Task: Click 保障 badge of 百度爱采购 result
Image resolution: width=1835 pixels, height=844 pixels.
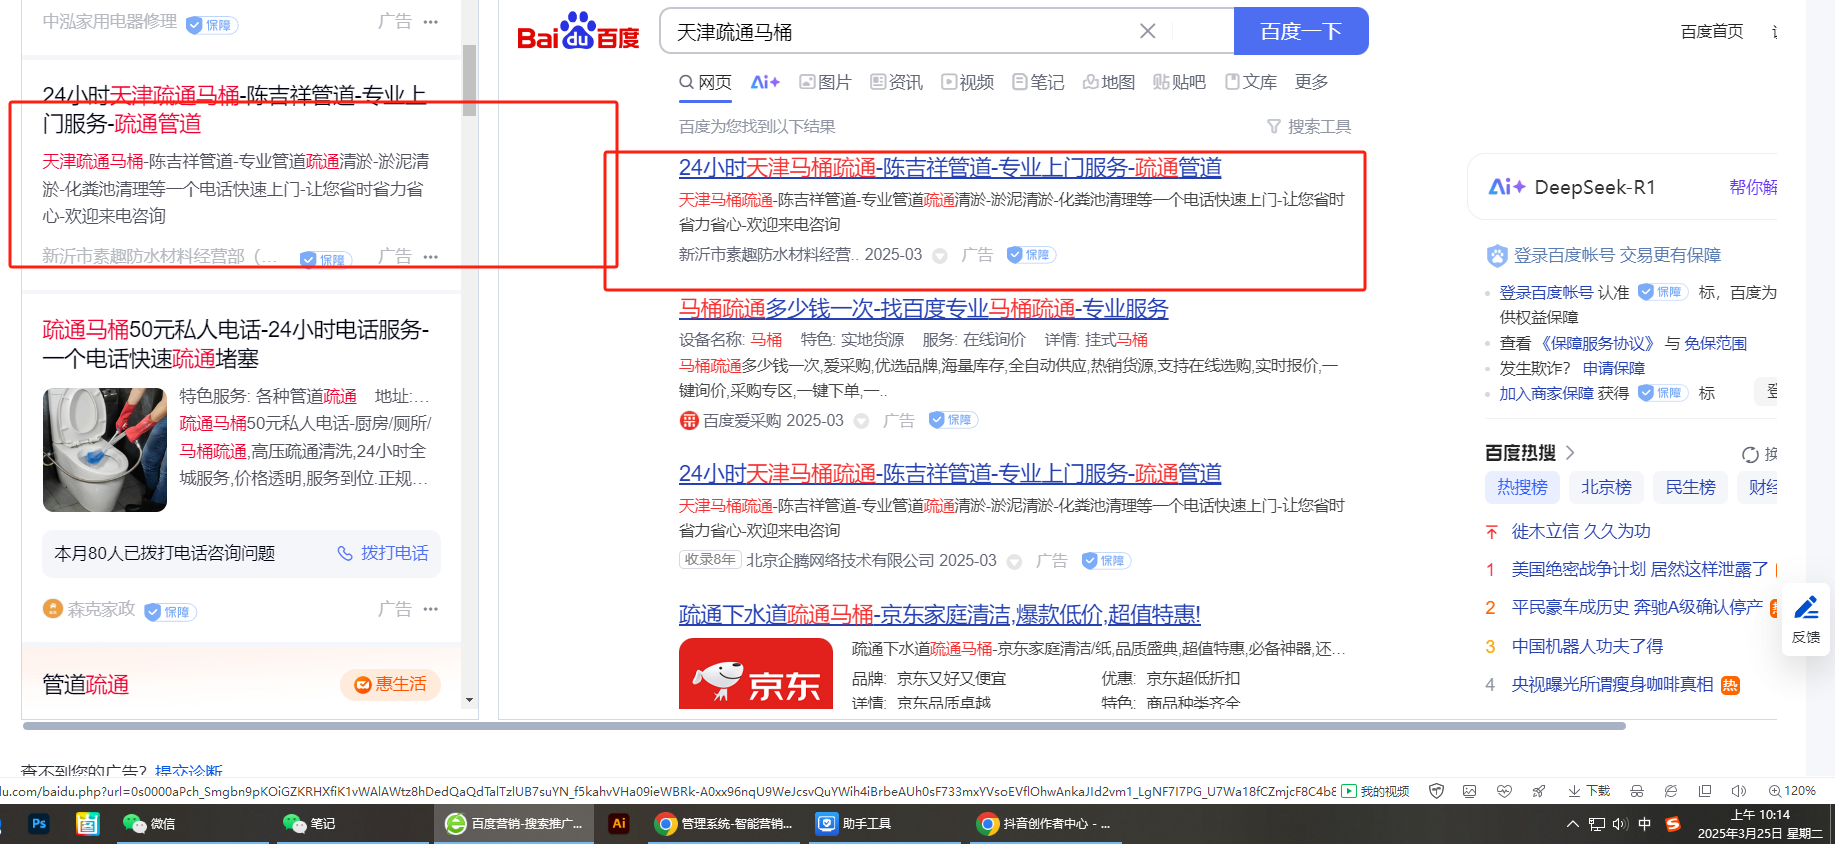Action: click(953, 420)
